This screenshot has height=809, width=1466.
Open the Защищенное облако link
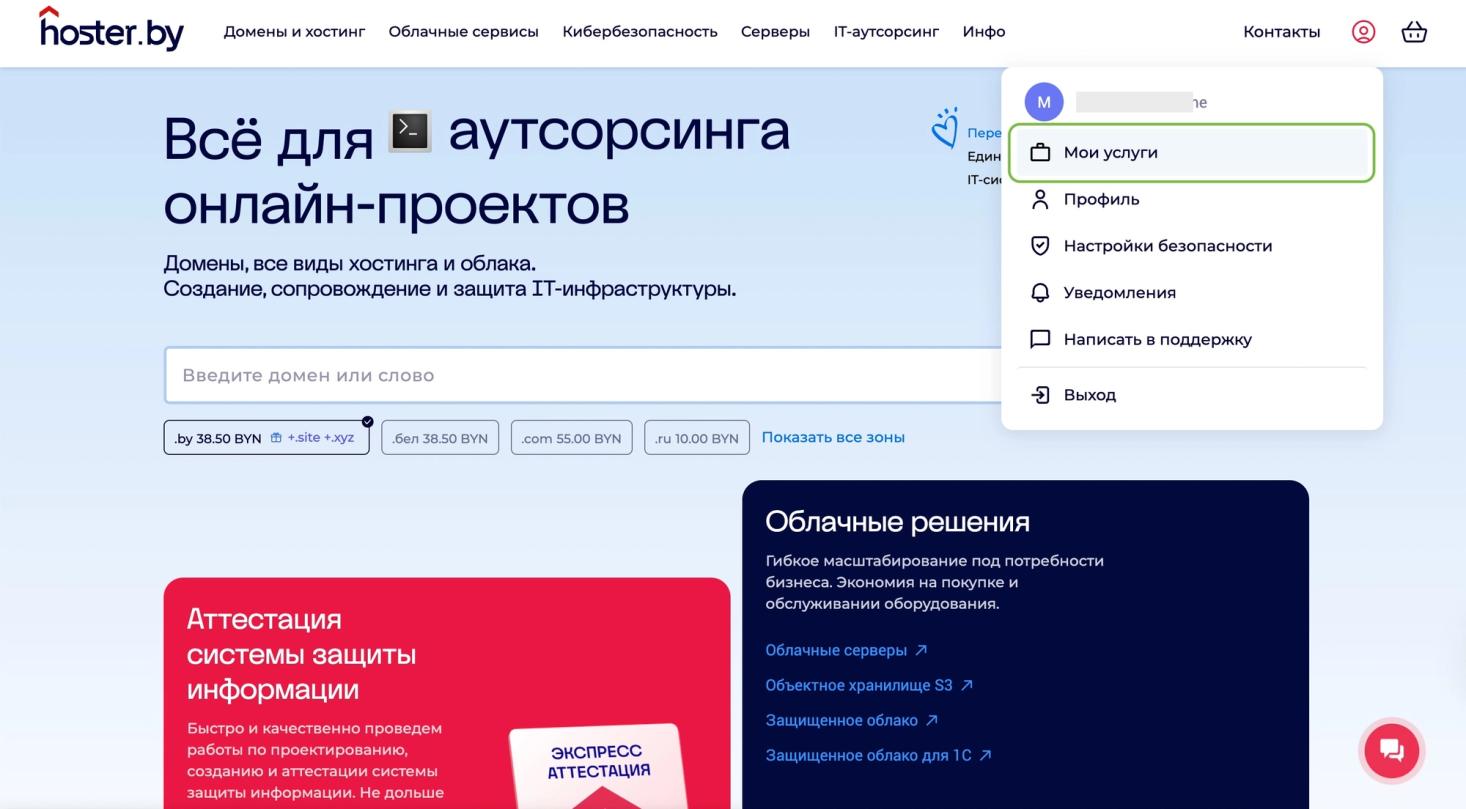(841, 721)
